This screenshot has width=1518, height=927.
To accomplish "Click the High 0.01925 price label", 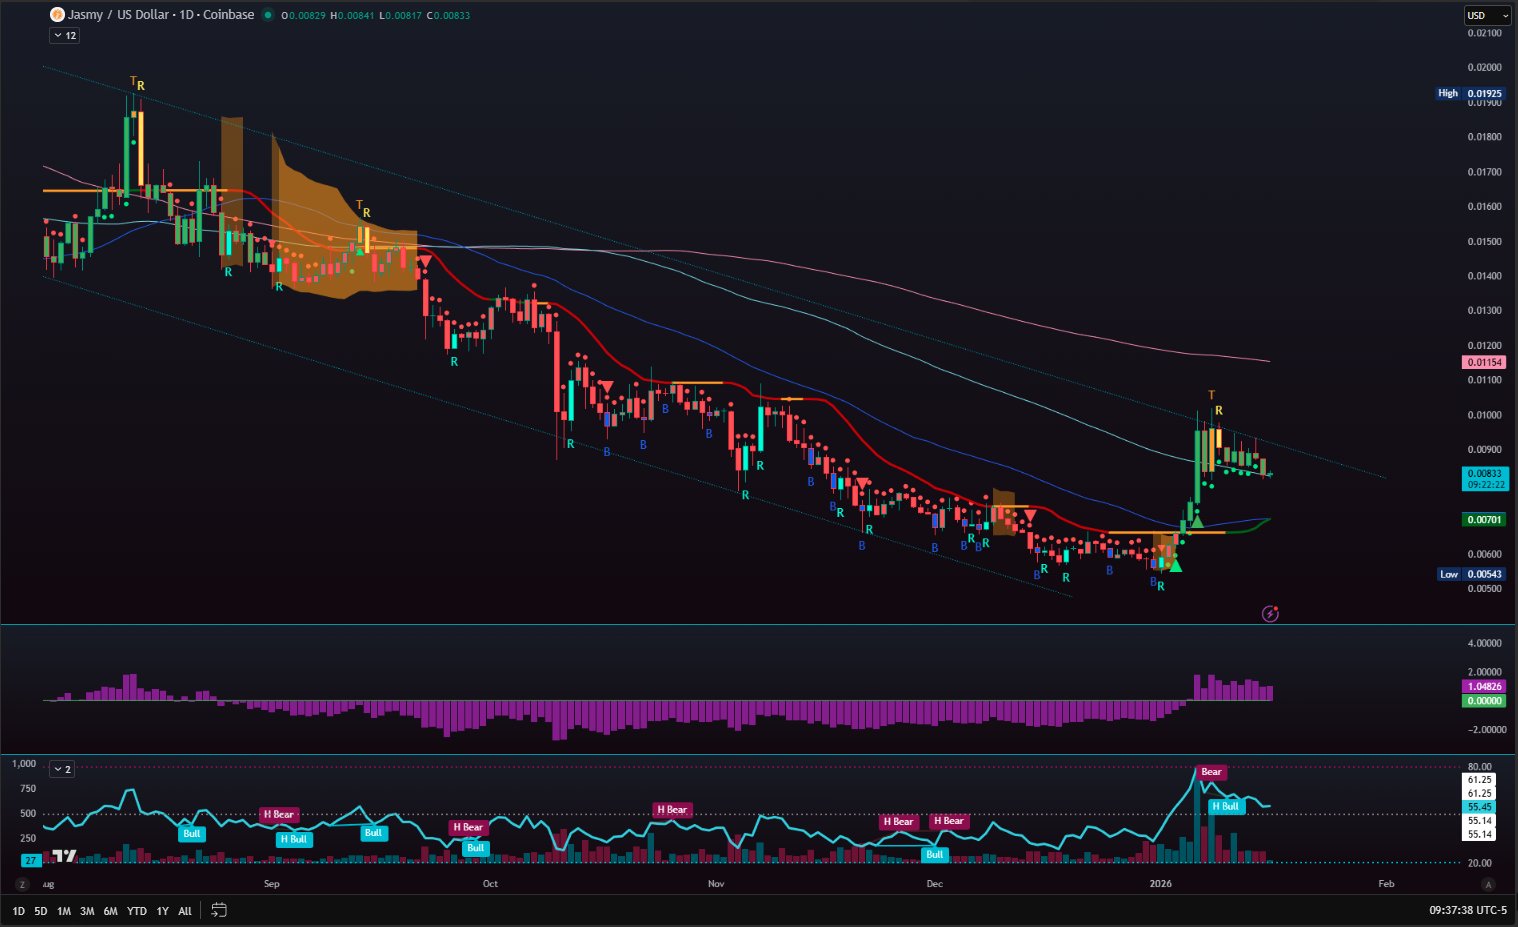I will pos(1470,93).
